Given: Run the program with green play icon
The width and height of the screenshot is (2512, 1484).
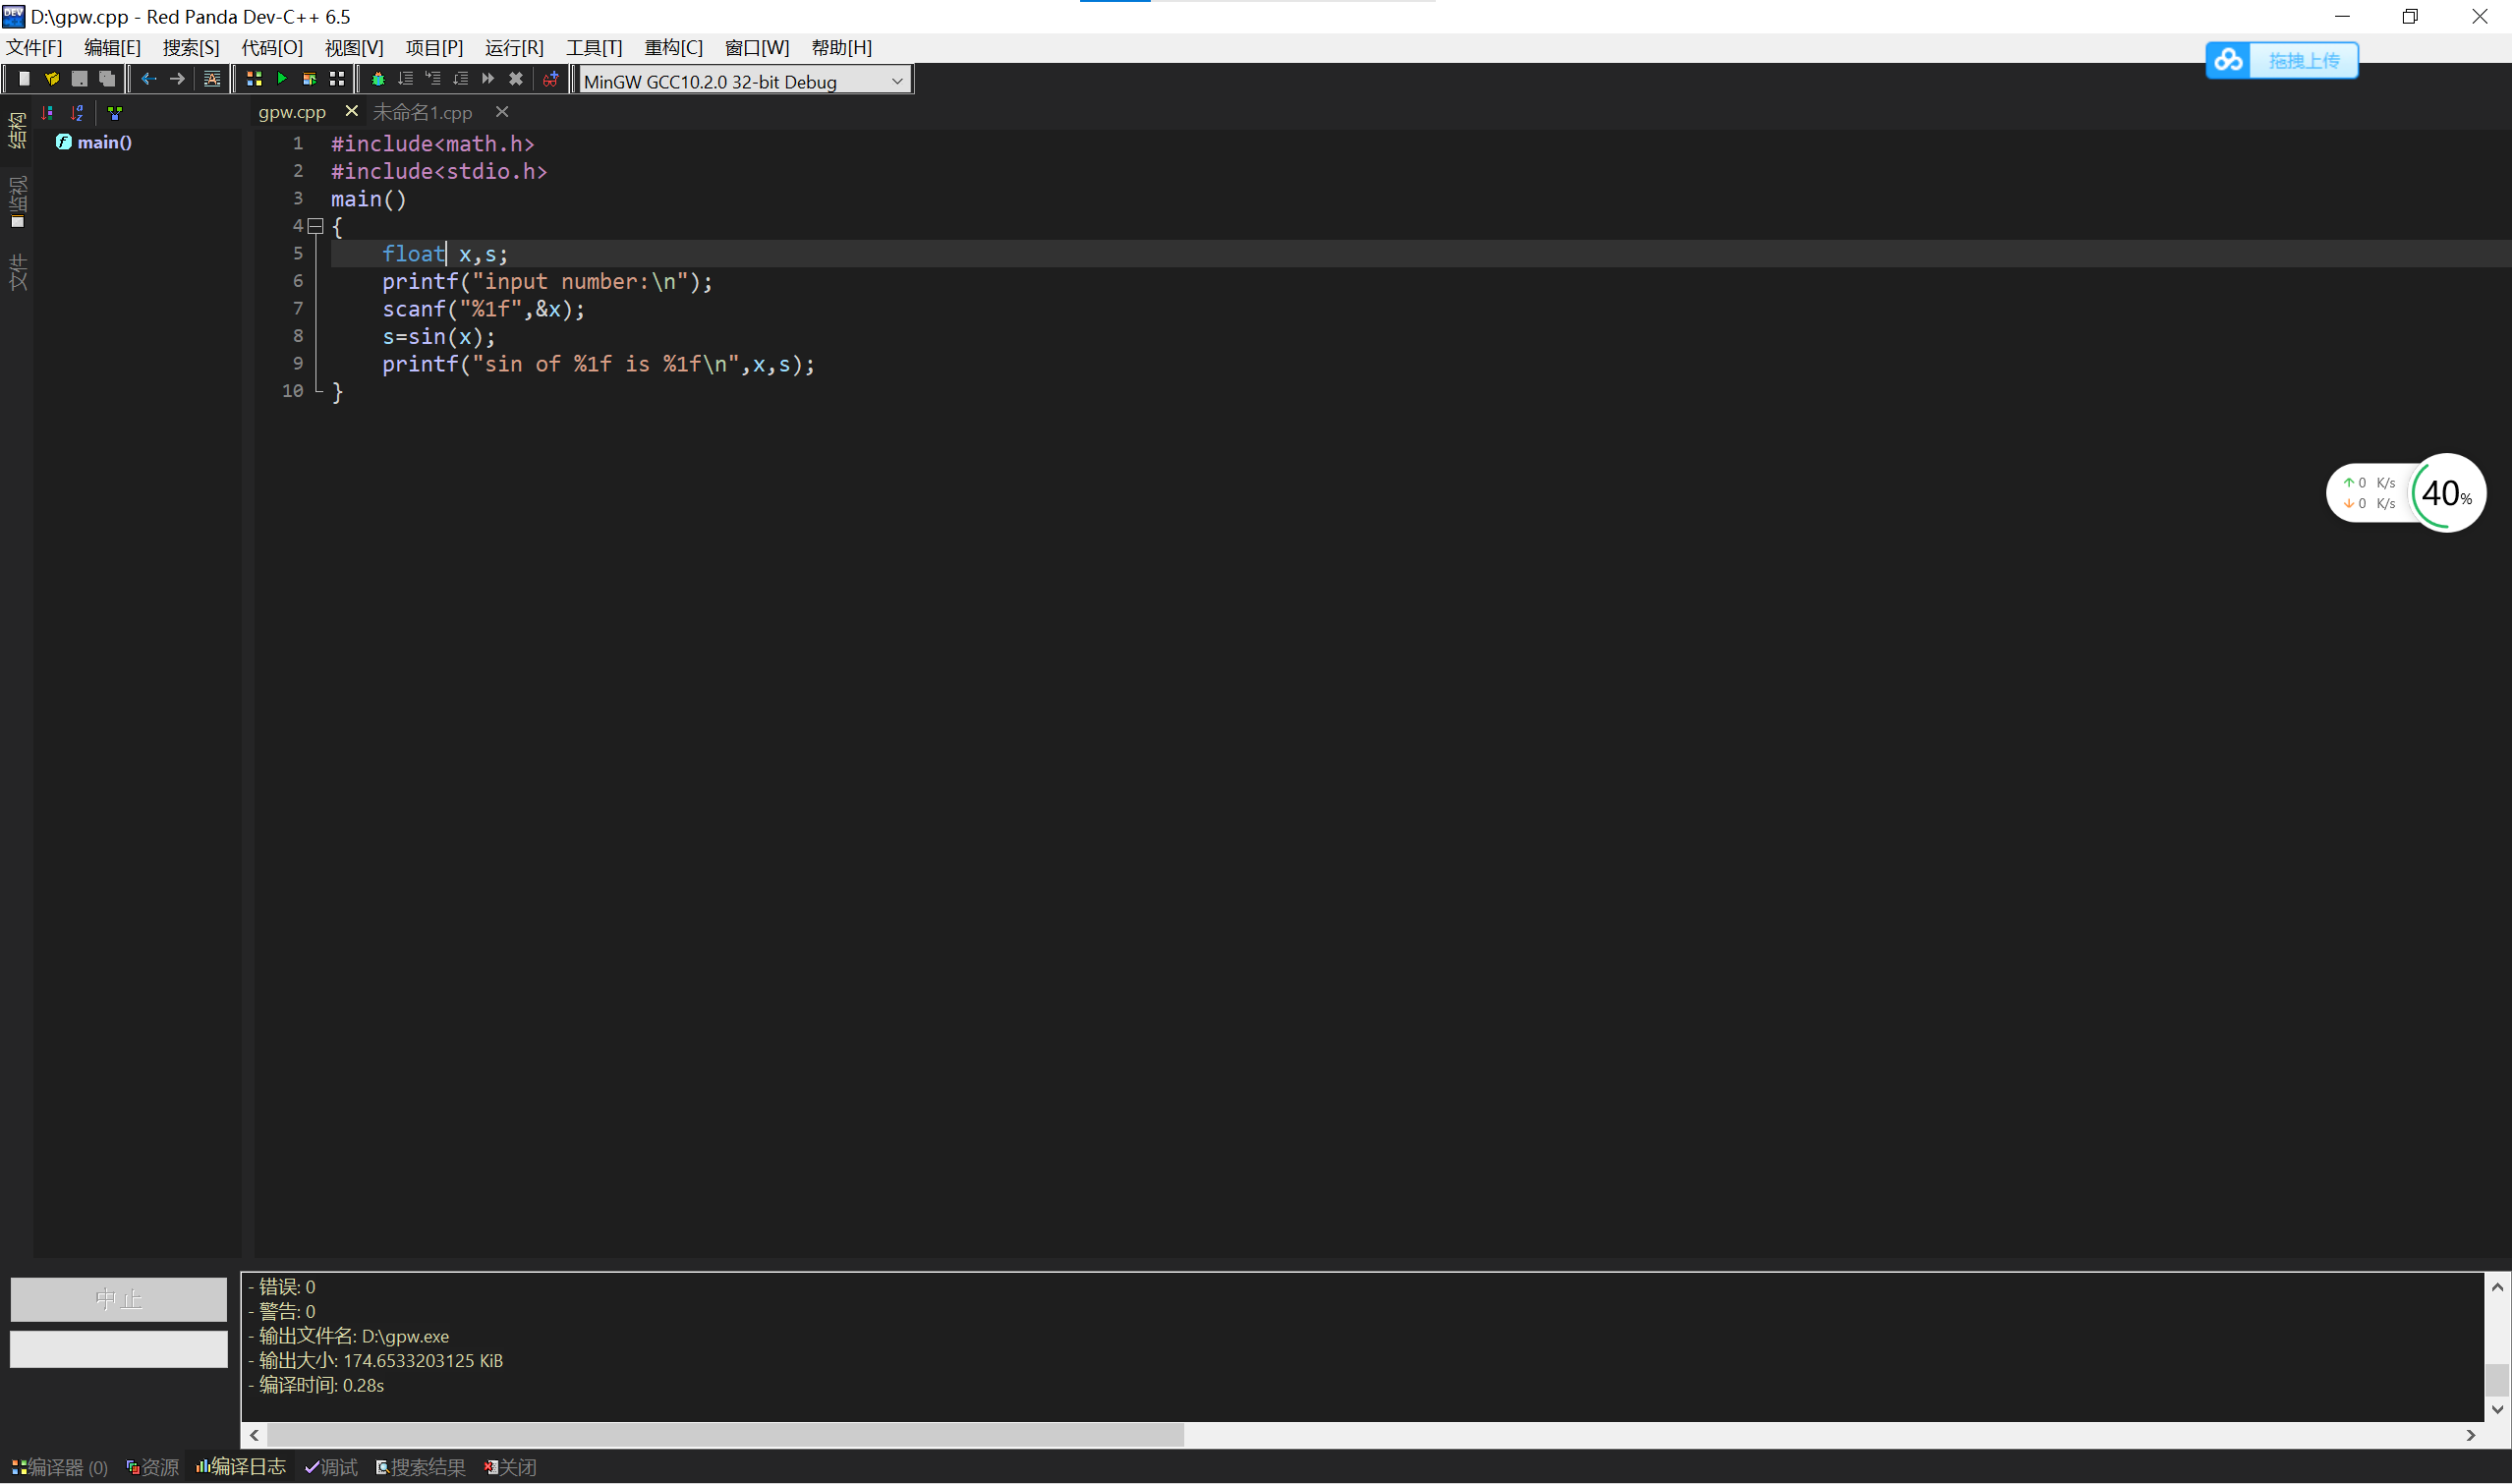Looking at the screenshot, I should (x=282, y=79).
